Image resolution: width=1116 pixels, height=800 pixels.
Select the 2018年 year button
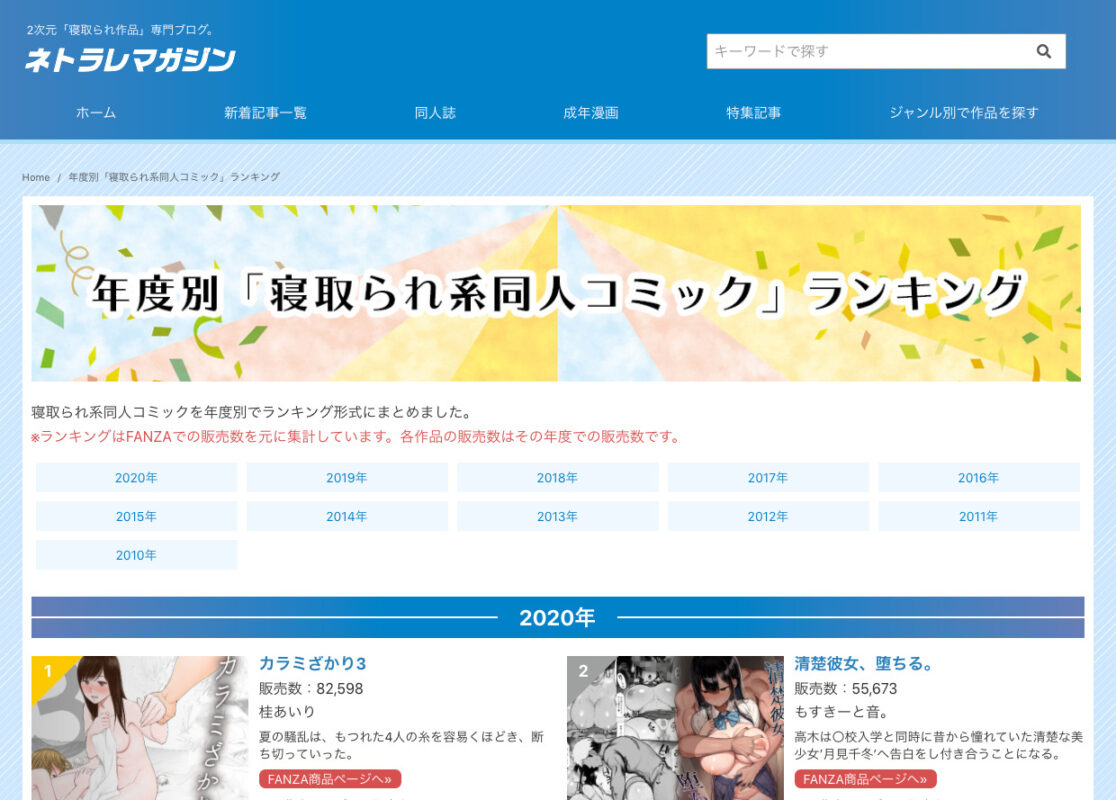click(557, 478)
